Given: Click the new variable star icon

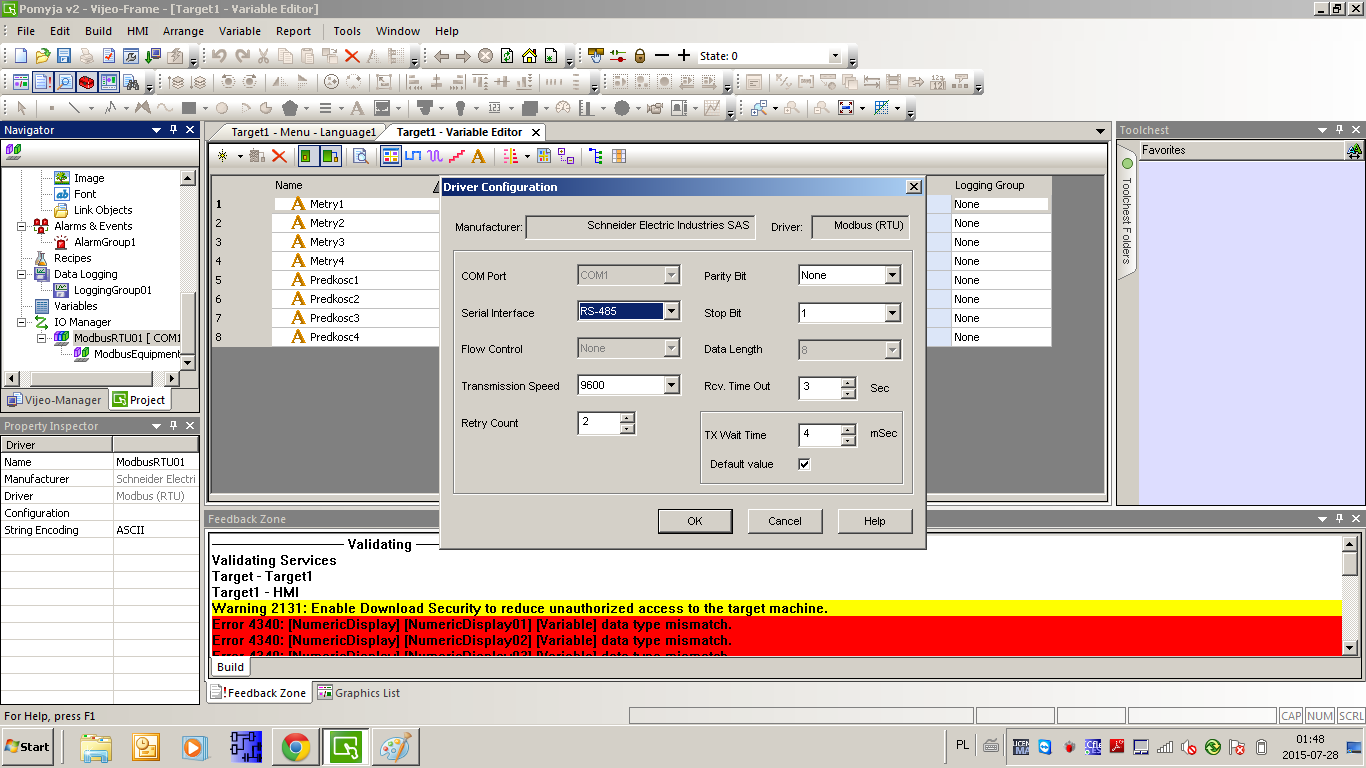Looking at the screenshot, I should 222,156.
